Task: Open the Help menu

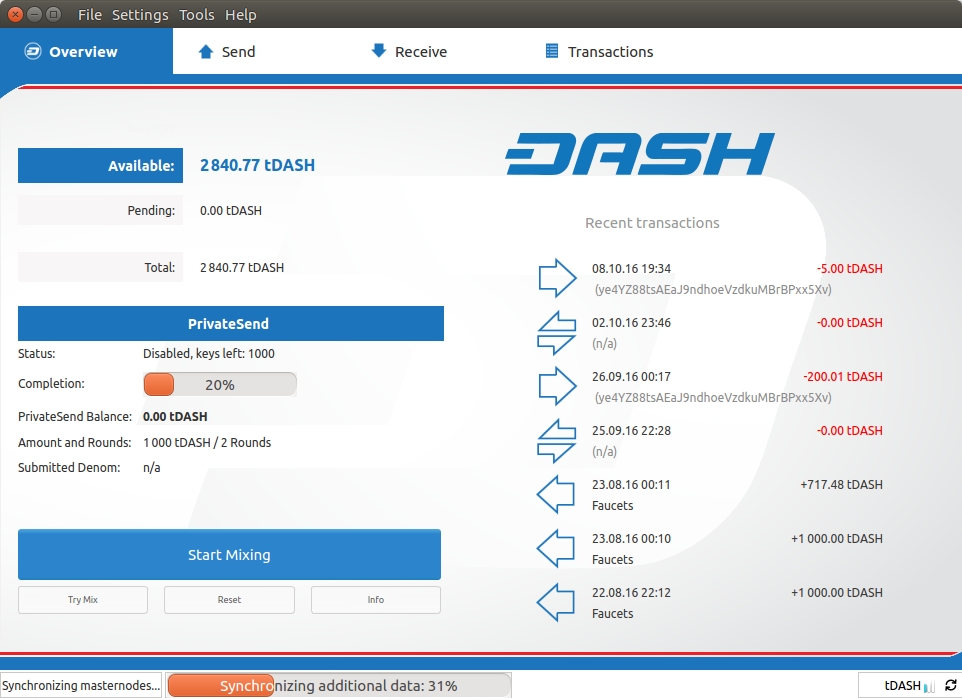Action: coord(240,15)
